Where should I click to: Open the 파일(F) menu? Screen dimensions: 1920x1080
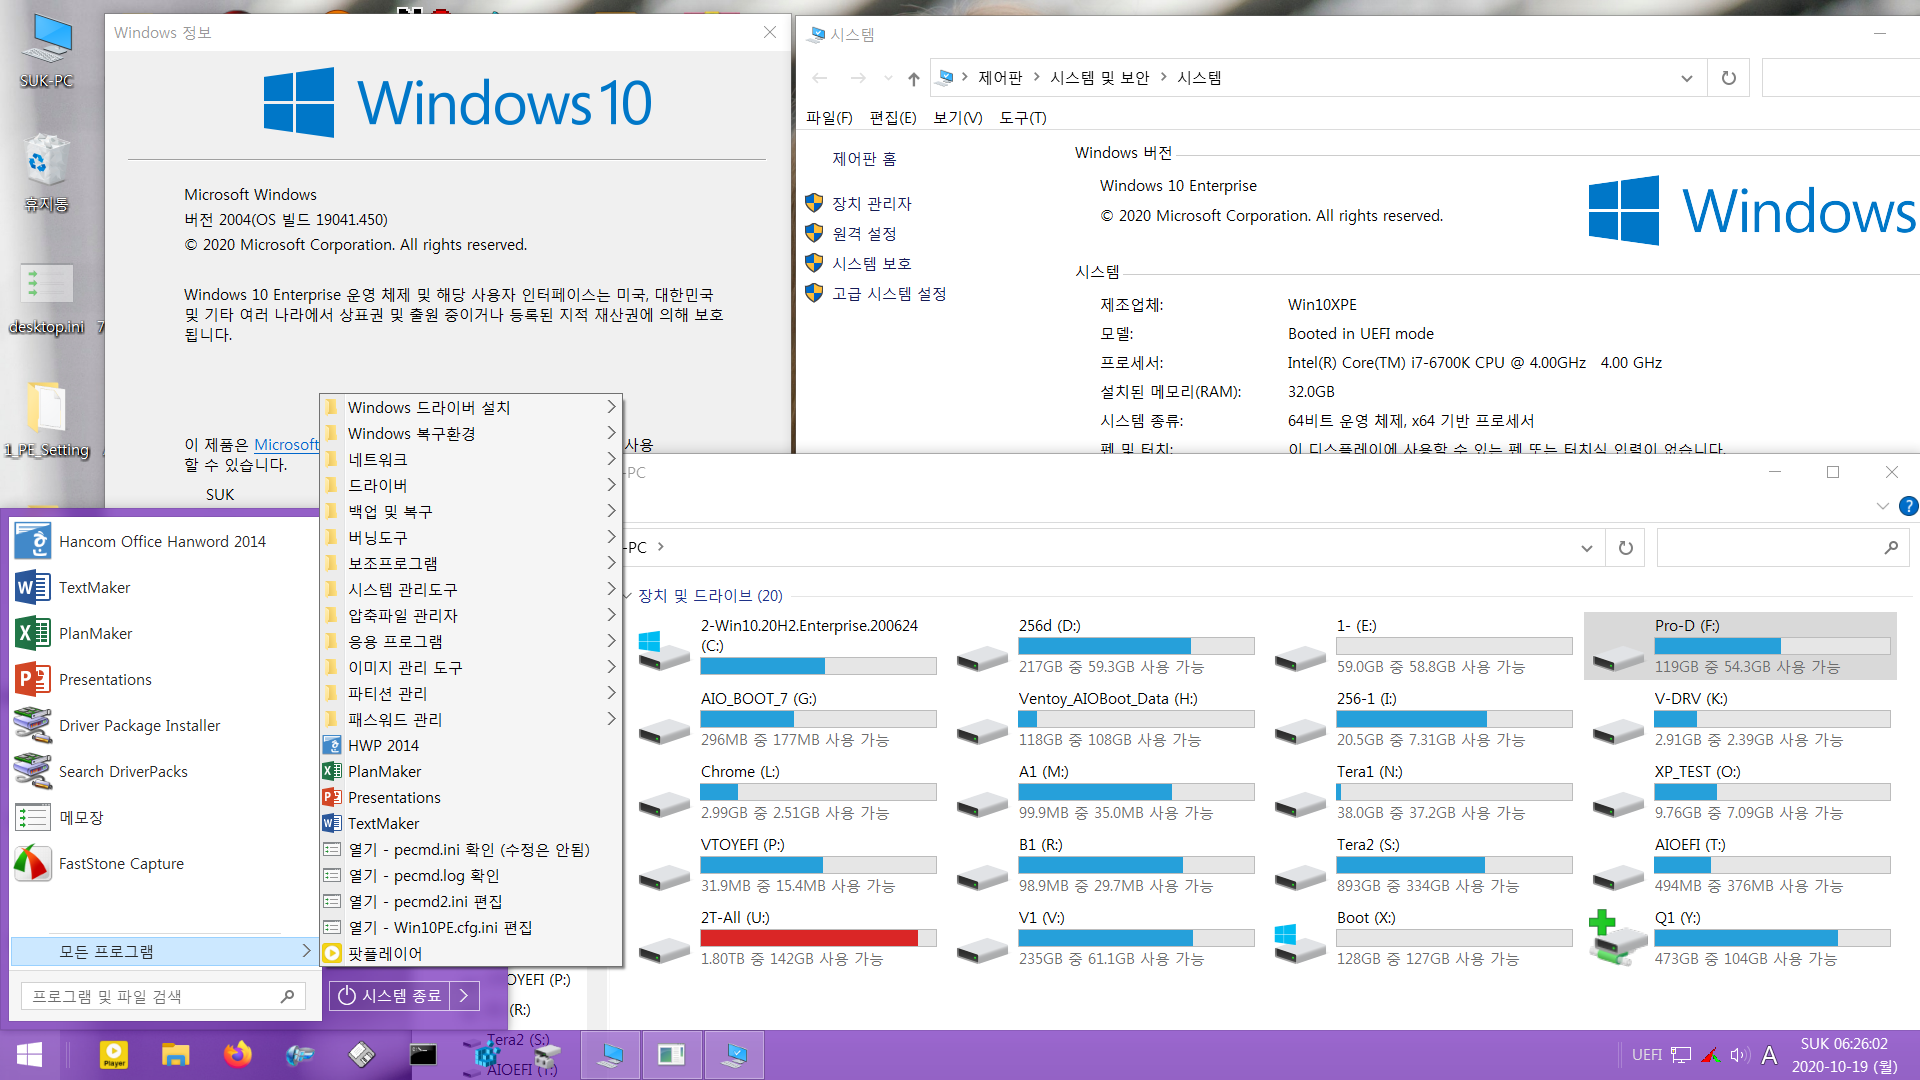tap(829, 118)
